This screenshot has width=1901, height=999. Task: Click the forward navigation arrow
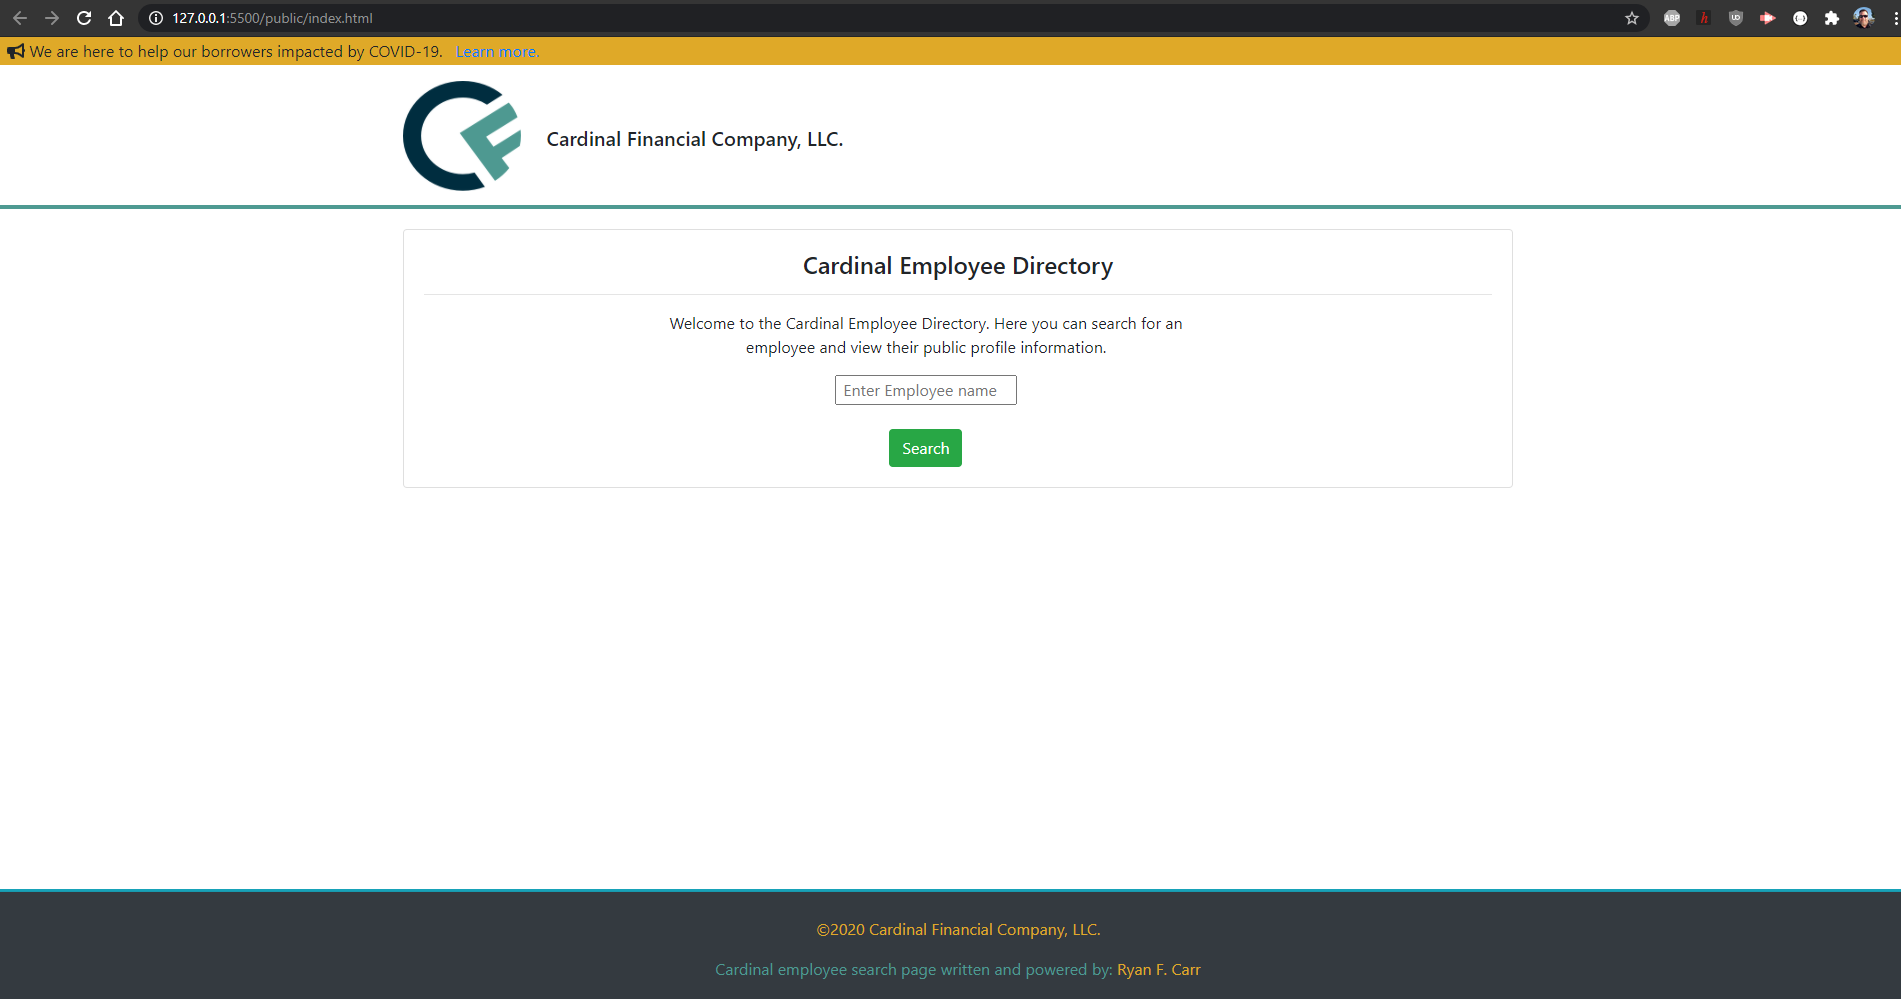(51, 17)
